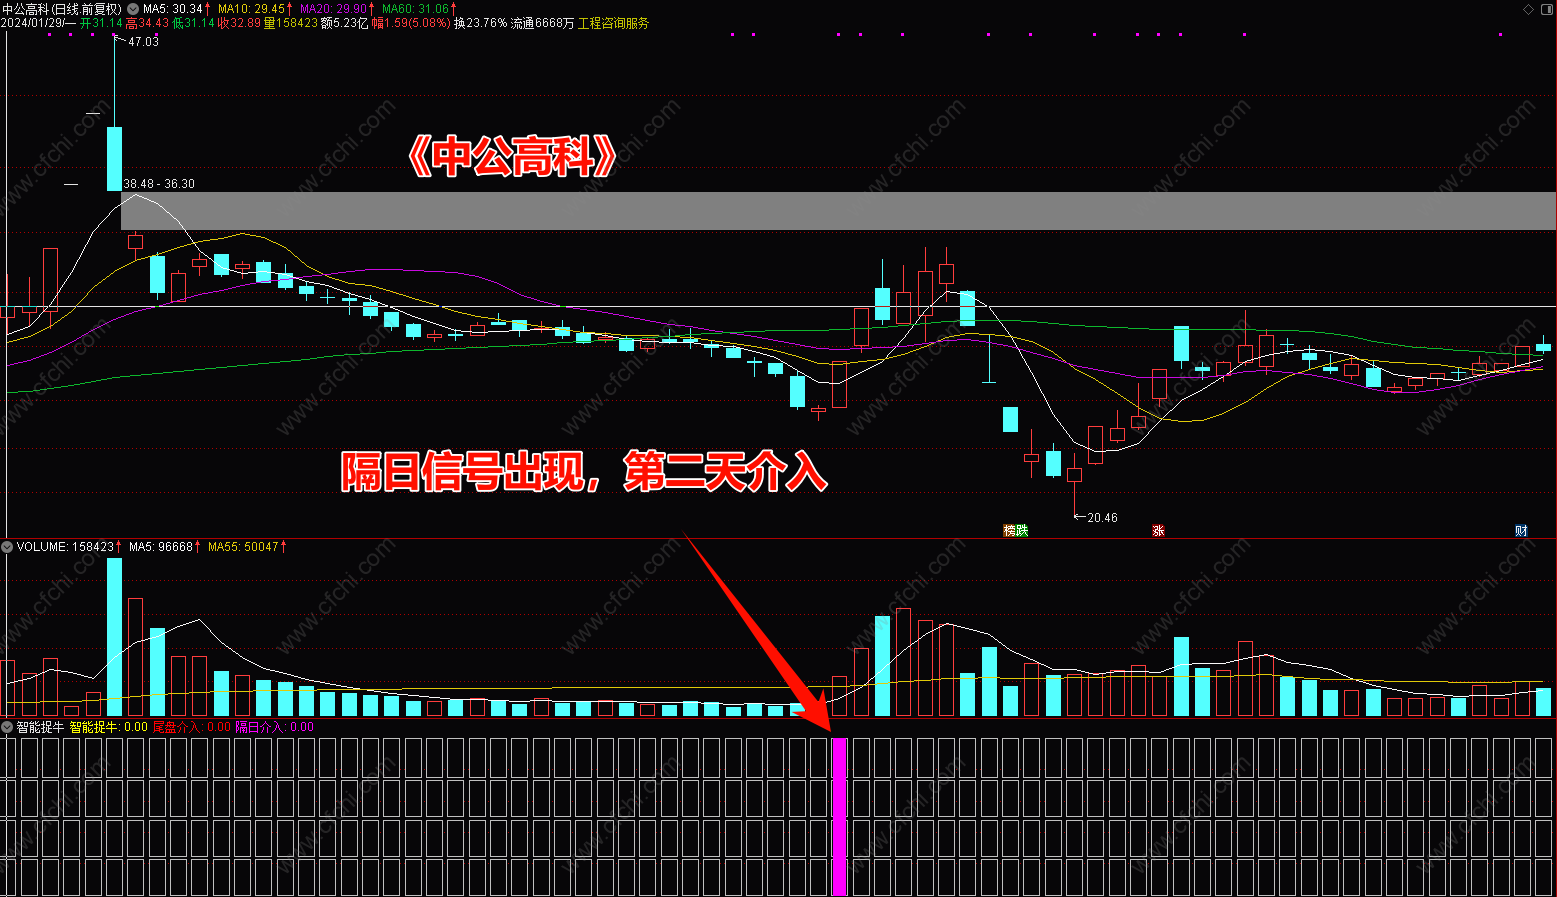Click the 流通6668万 float shares value
Viewport: 1557px width, 897px height.
542,23
